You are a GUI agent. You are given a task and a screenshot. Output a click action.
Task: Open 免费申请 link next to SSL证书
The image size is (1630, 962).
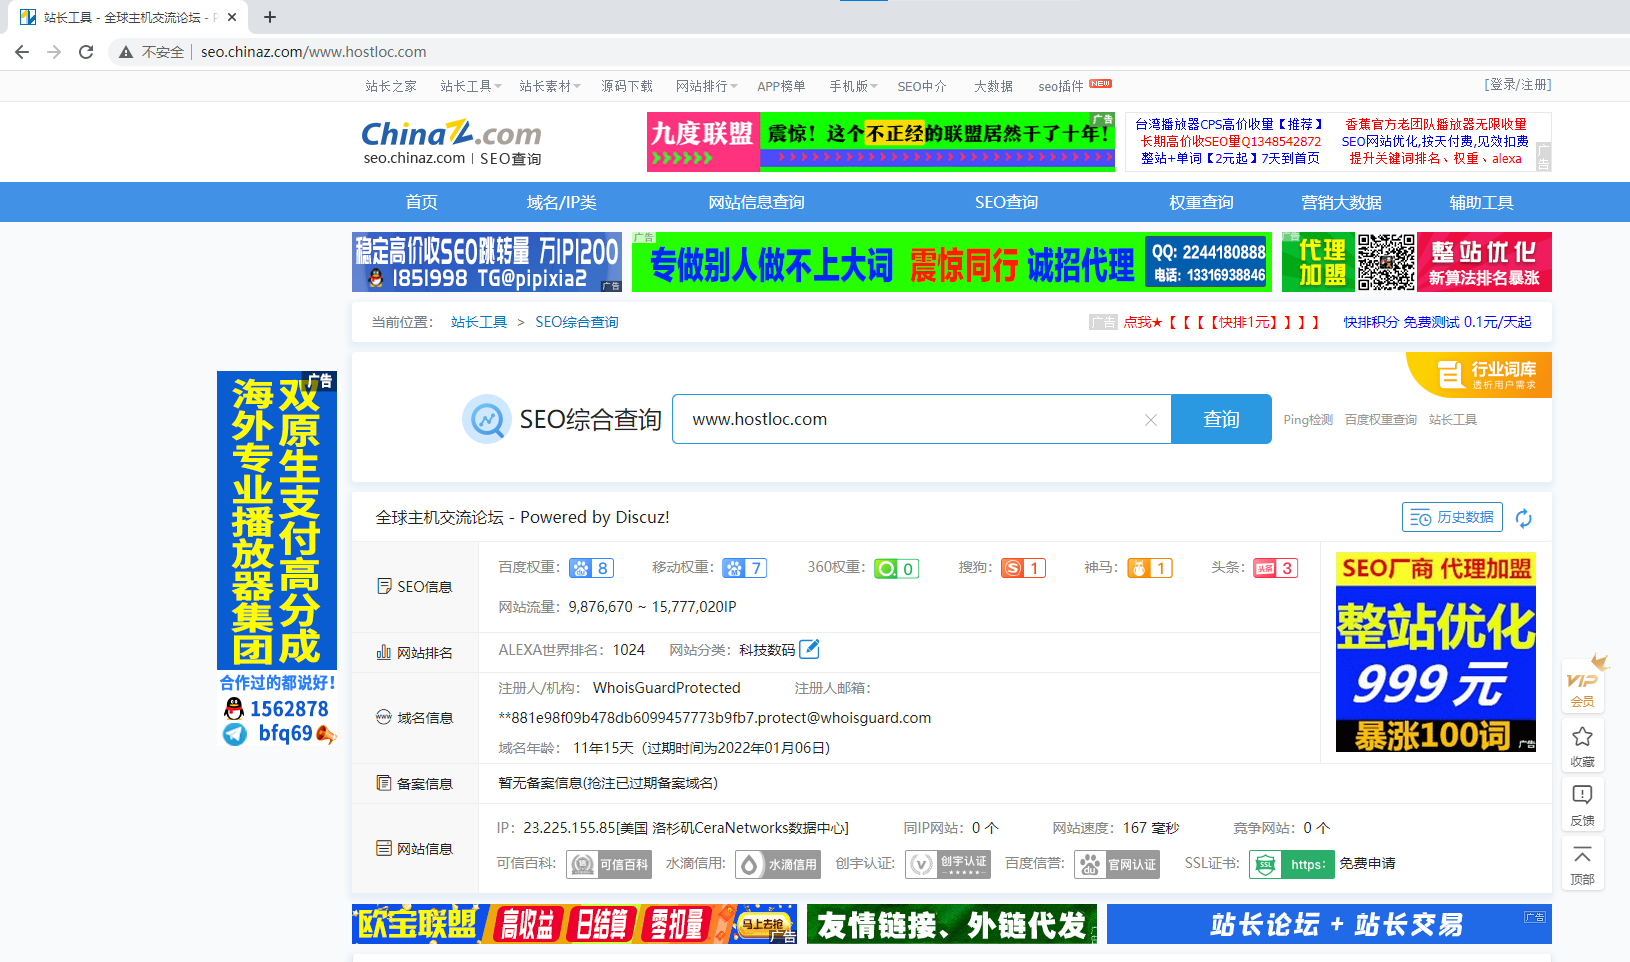1368,863
